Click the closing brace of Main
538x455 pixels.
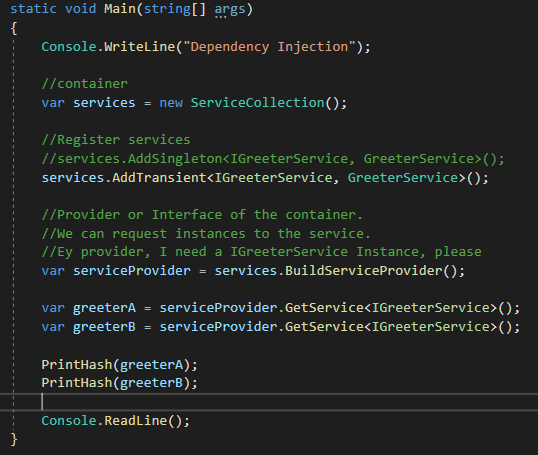14,439
